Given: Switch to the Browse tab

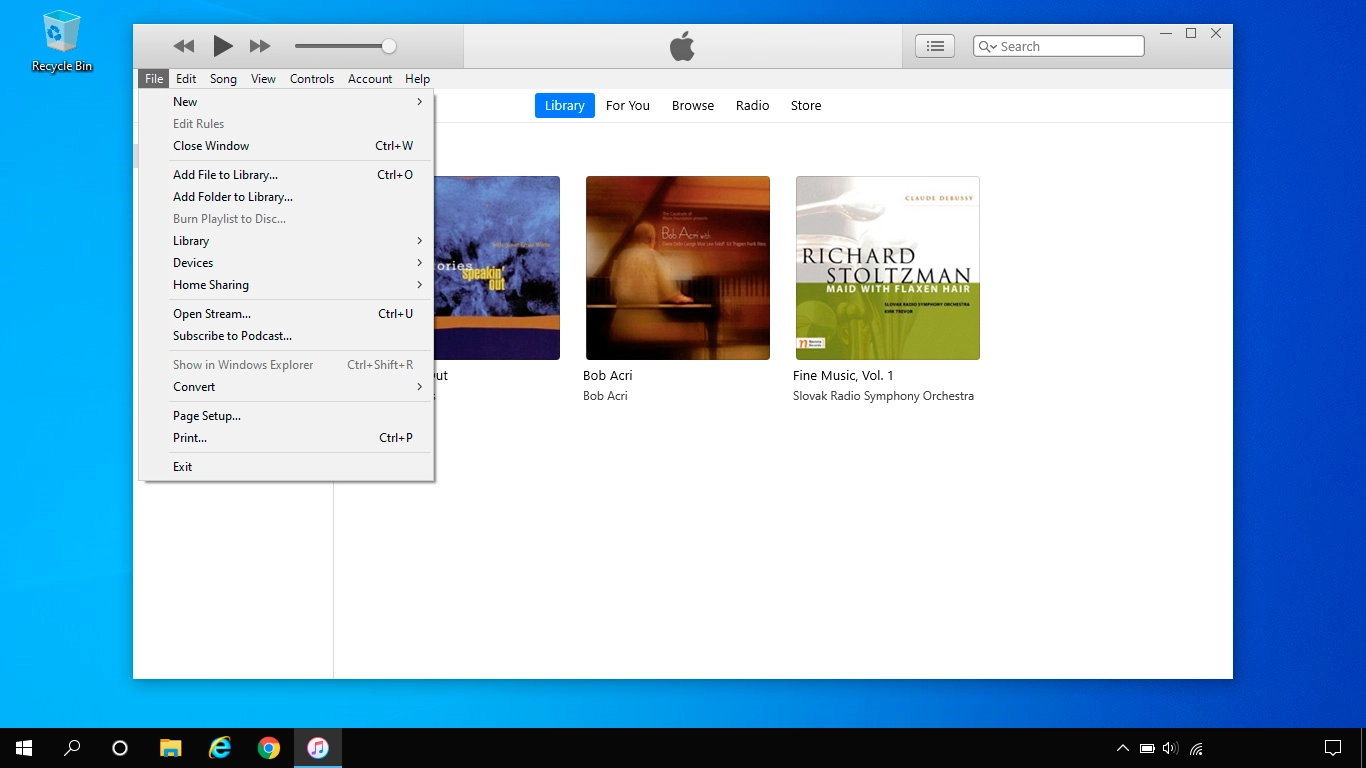Looking at the screenshot, I should click(692, 105).
